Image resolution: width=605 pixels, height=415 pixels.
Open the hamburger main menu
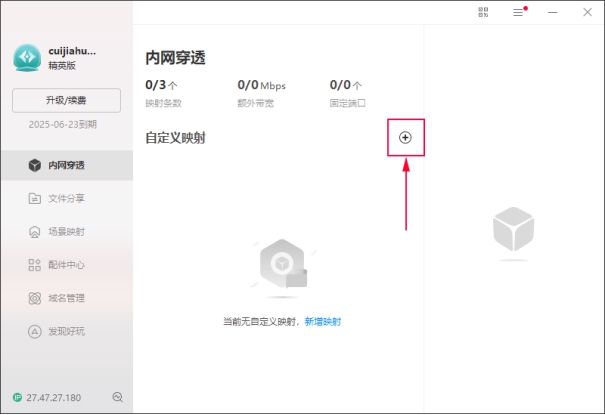(x=518, y=12)
